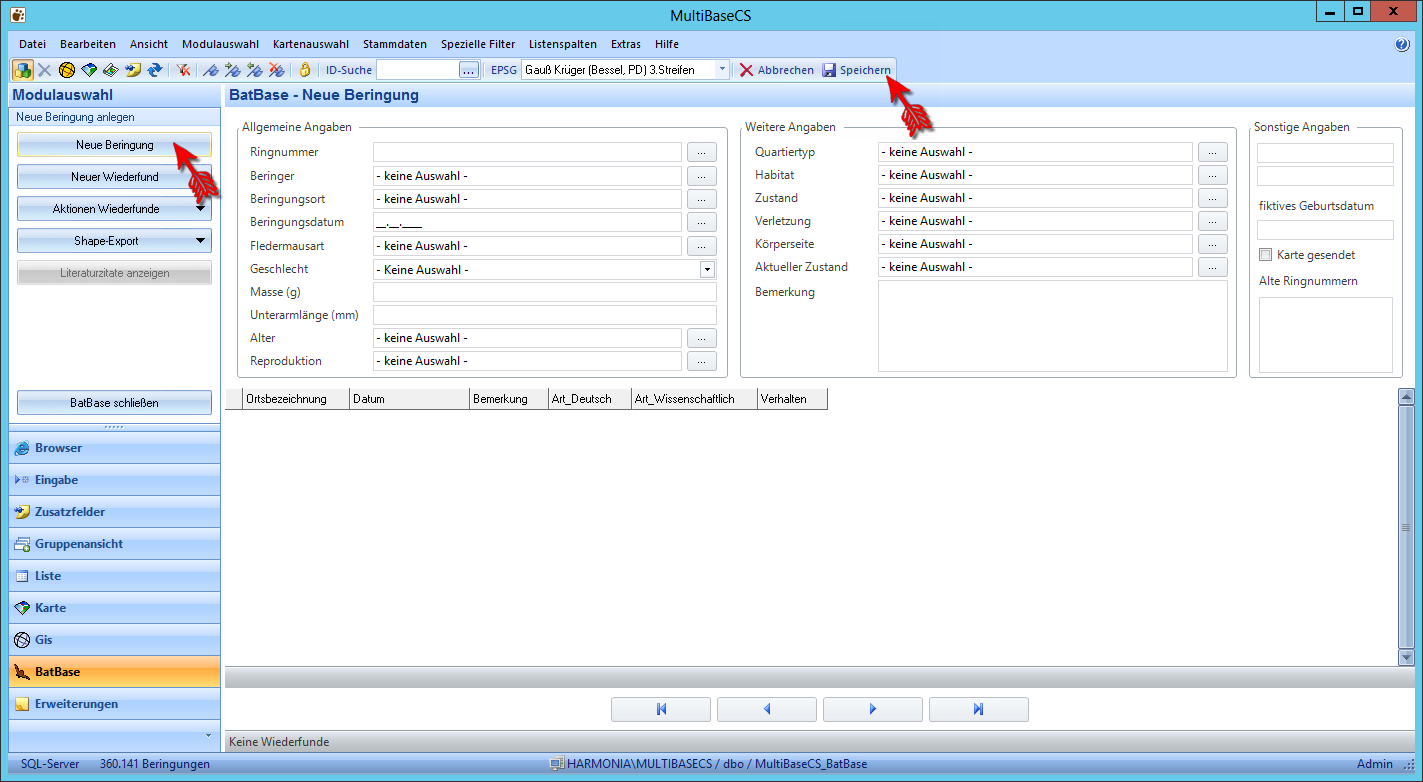1423x782 pixels.
Task: Click into the Masse (g) field
Action: [x=544, y=292]
